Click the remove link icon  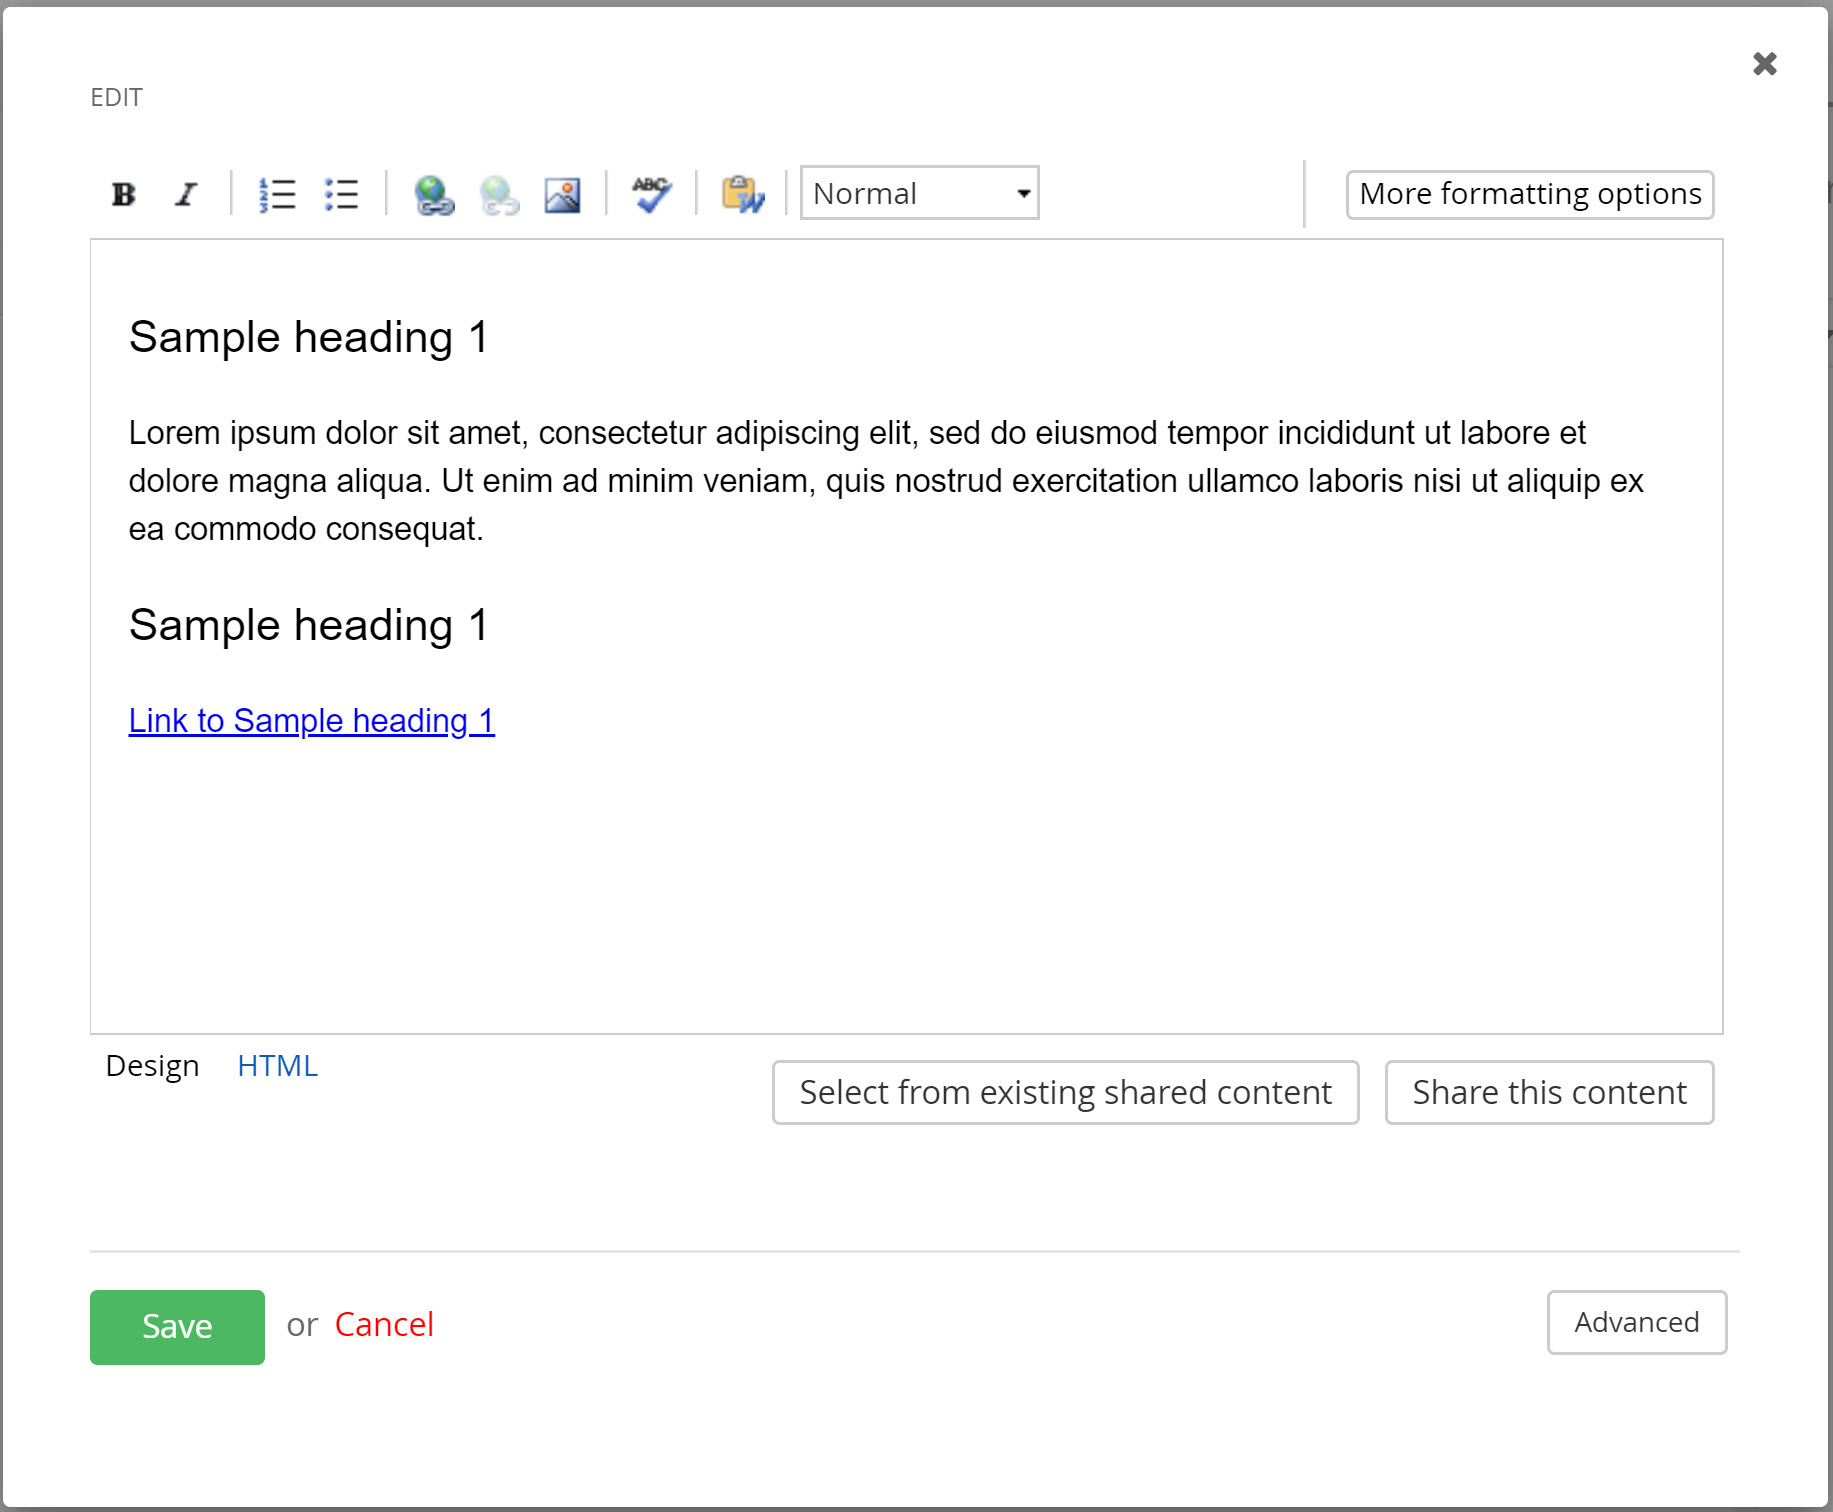click(499, 195)
